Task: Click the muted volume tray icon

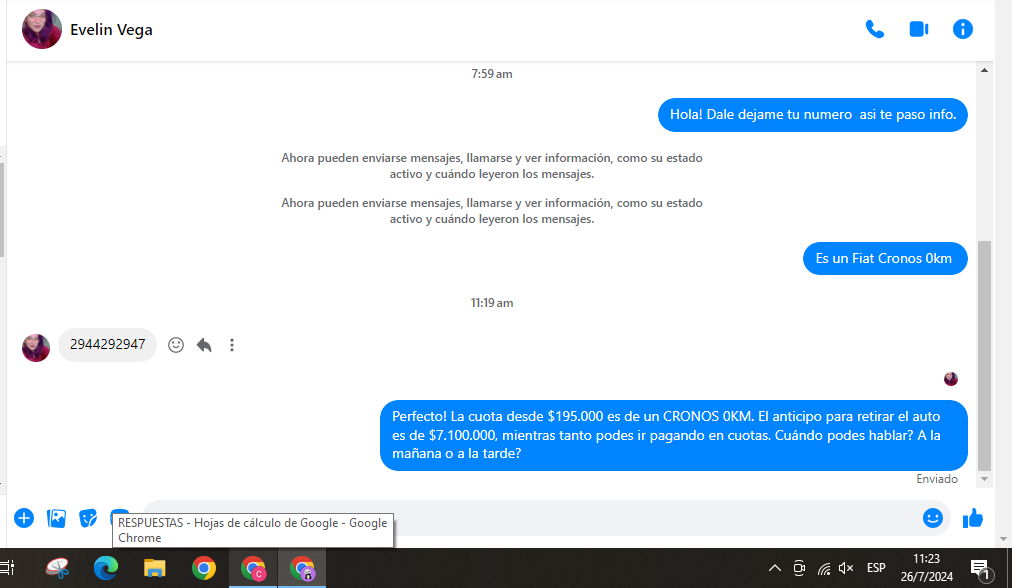Action: (846, 568)
